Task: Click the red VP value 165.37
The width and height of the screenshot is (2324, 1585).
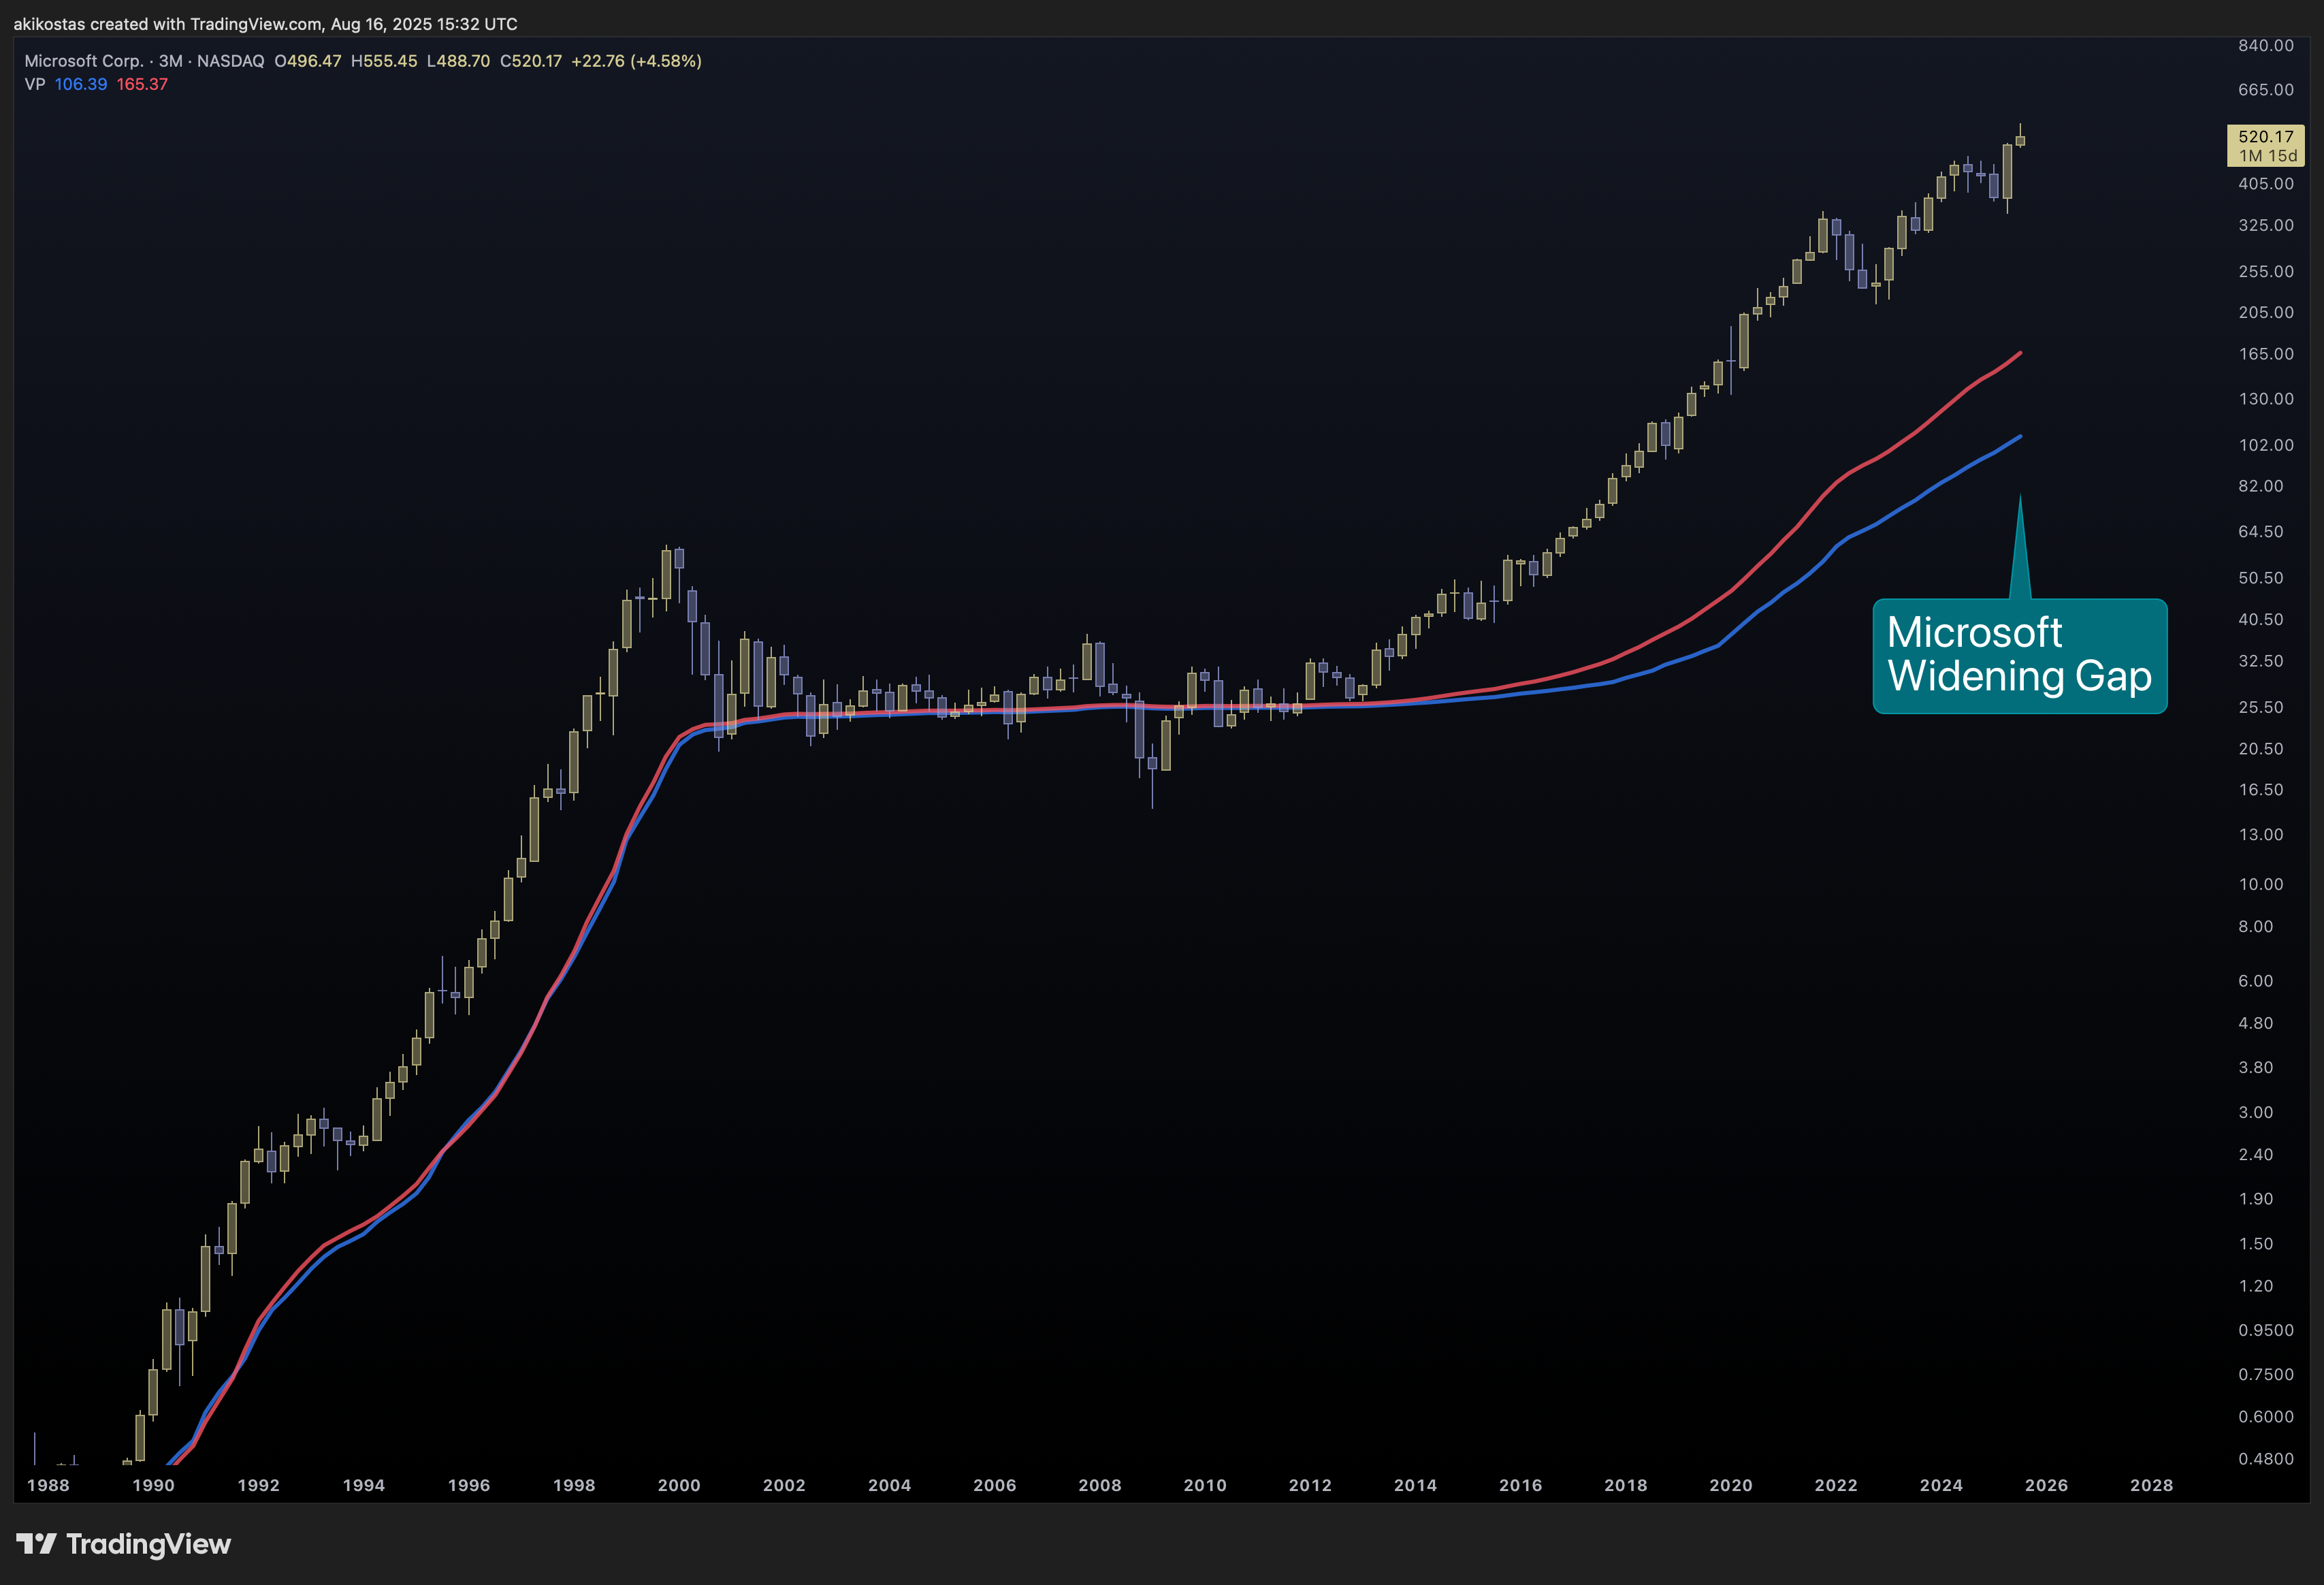Action: (x=142, y=84)
